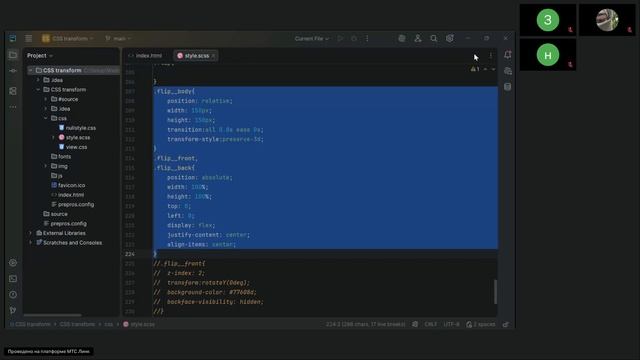The height and width of the screenshot is (360, 640).
Task: Expand External Libraries node
Action: (x=31, y=233)
